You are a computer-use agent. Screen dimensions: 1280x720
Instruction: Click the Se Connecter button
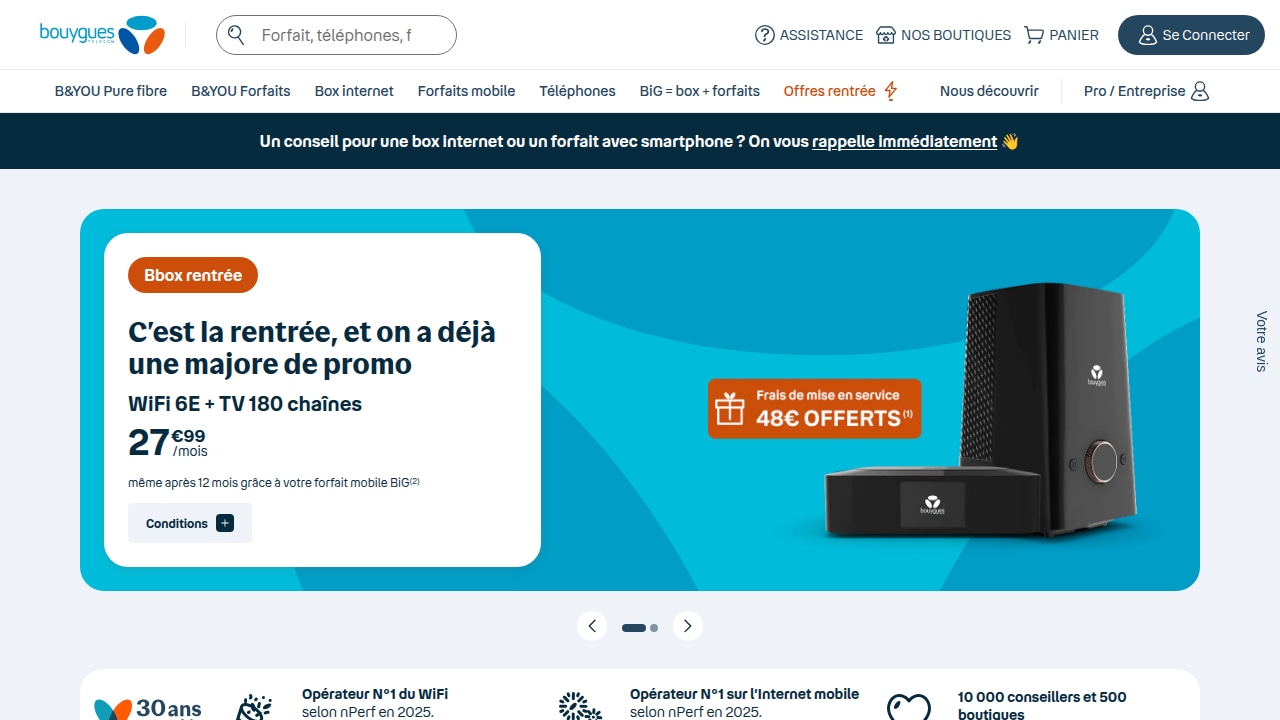(1191, 35)
